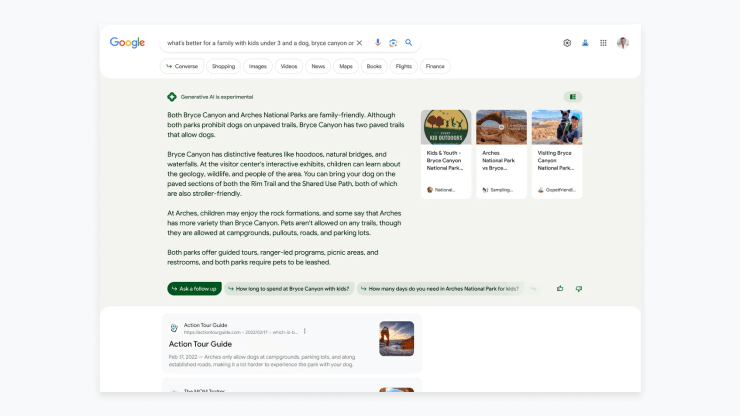Submit search with the magnifying glass icon
Screen dimensions: 740x416
[409, 42]
